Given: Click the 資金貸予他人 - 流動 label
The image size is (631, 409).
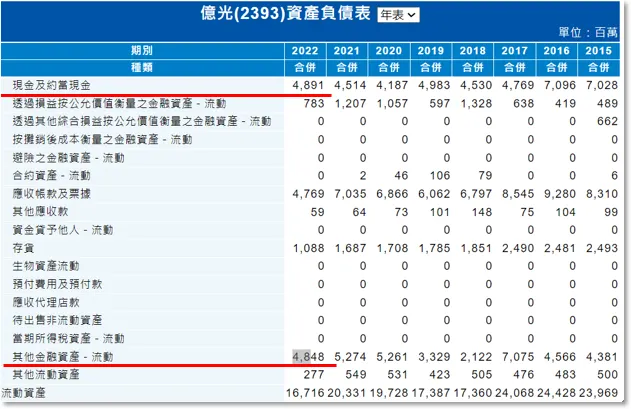Looking at the screenshot, I should 63,230.
